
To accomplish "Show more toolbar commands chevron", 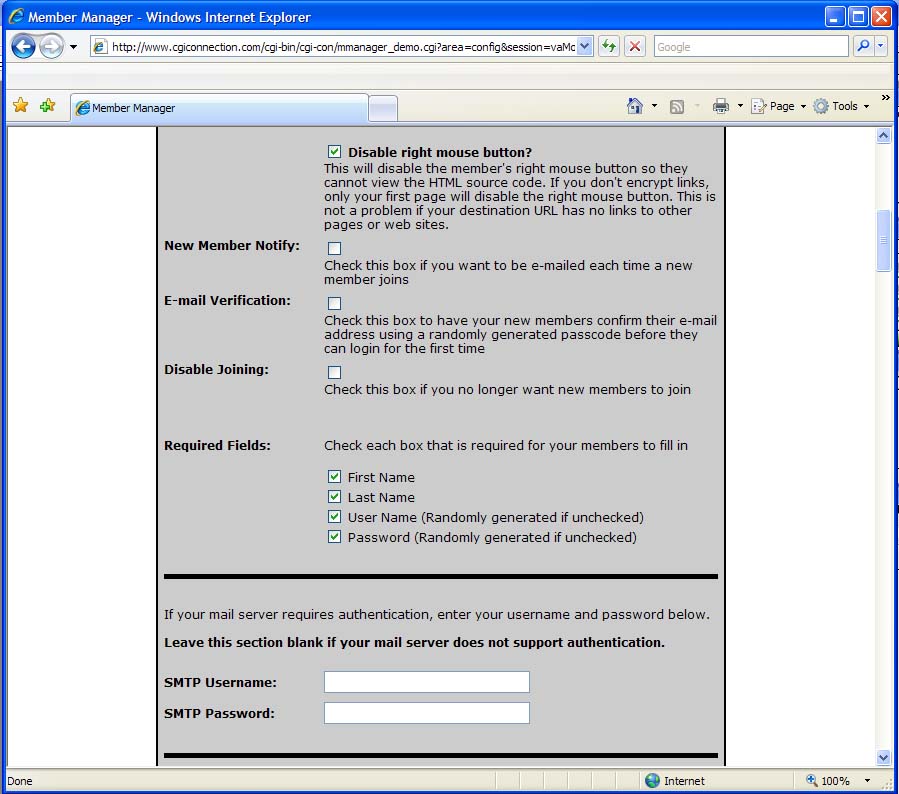I will 885,98.
